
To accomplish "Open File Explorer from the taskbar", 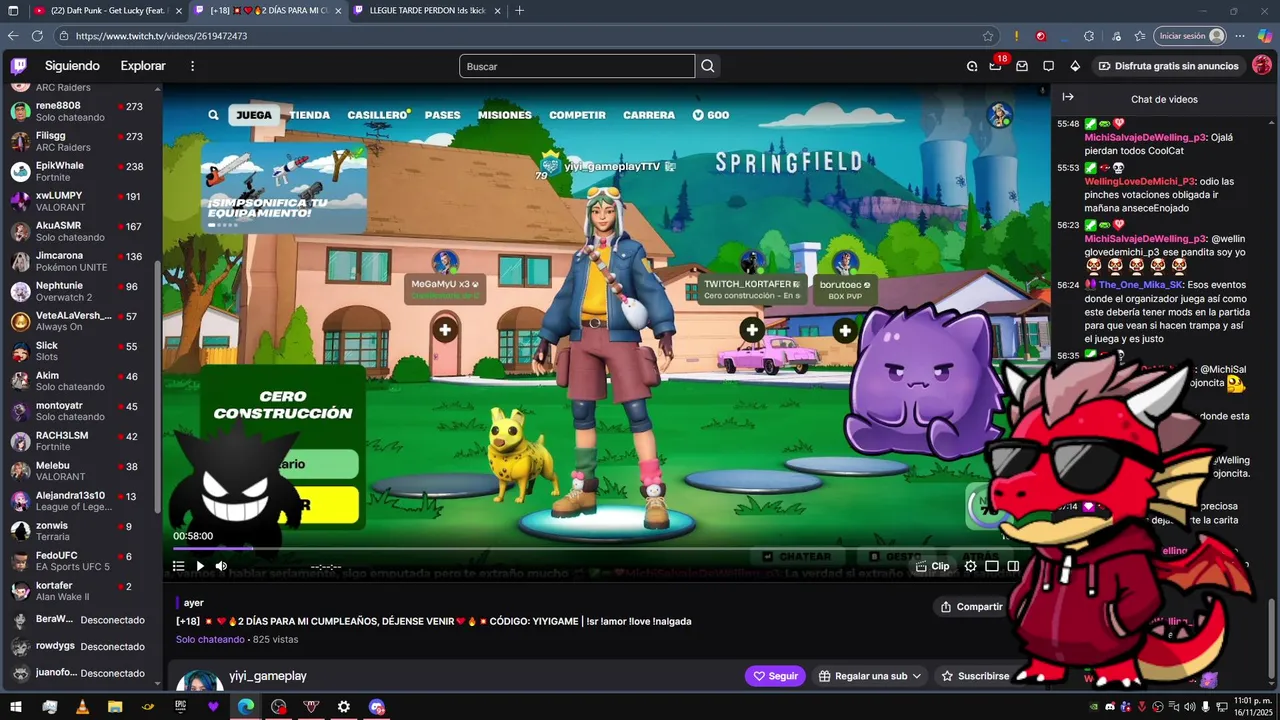I will coord(115,706).
